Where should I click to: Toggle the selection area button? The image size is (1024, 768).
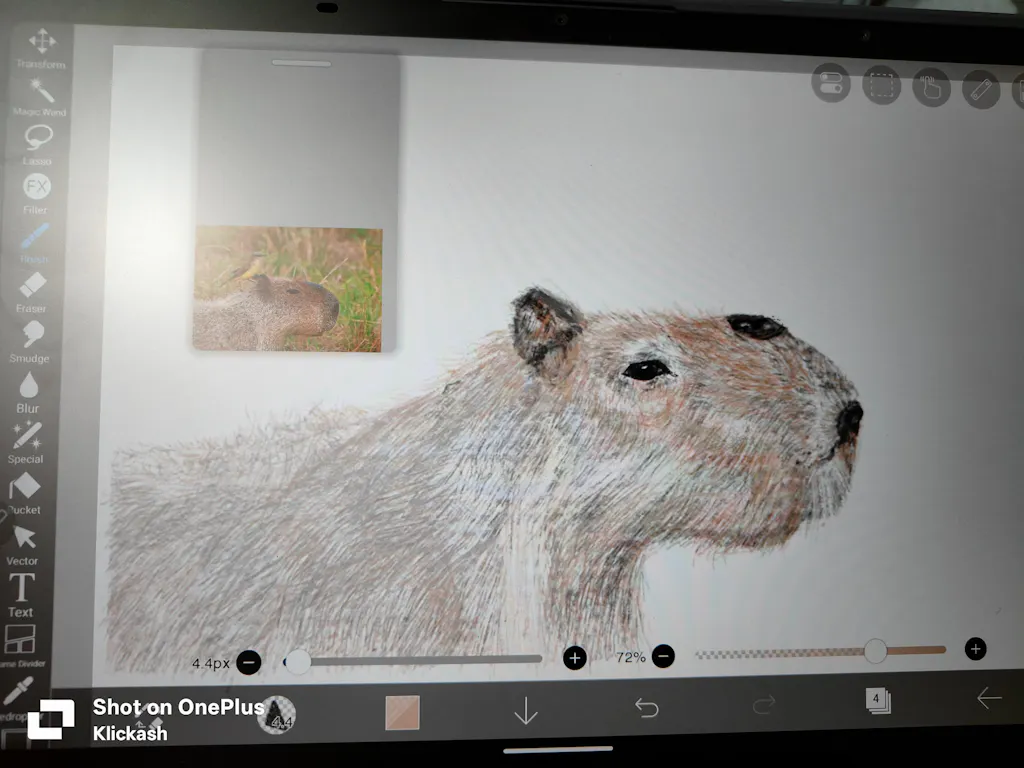coord(881,86)
